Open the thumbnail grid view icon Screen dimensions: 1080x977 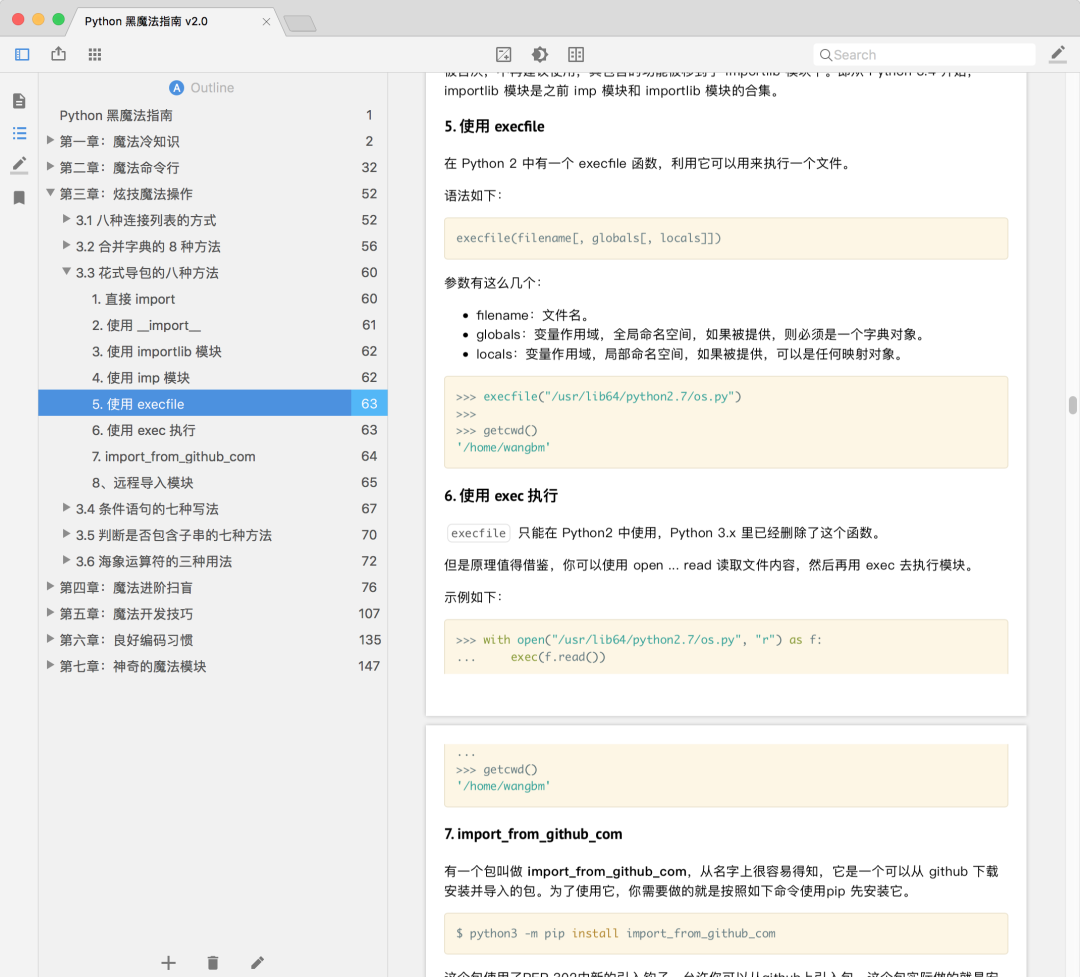tap(95, 54)
